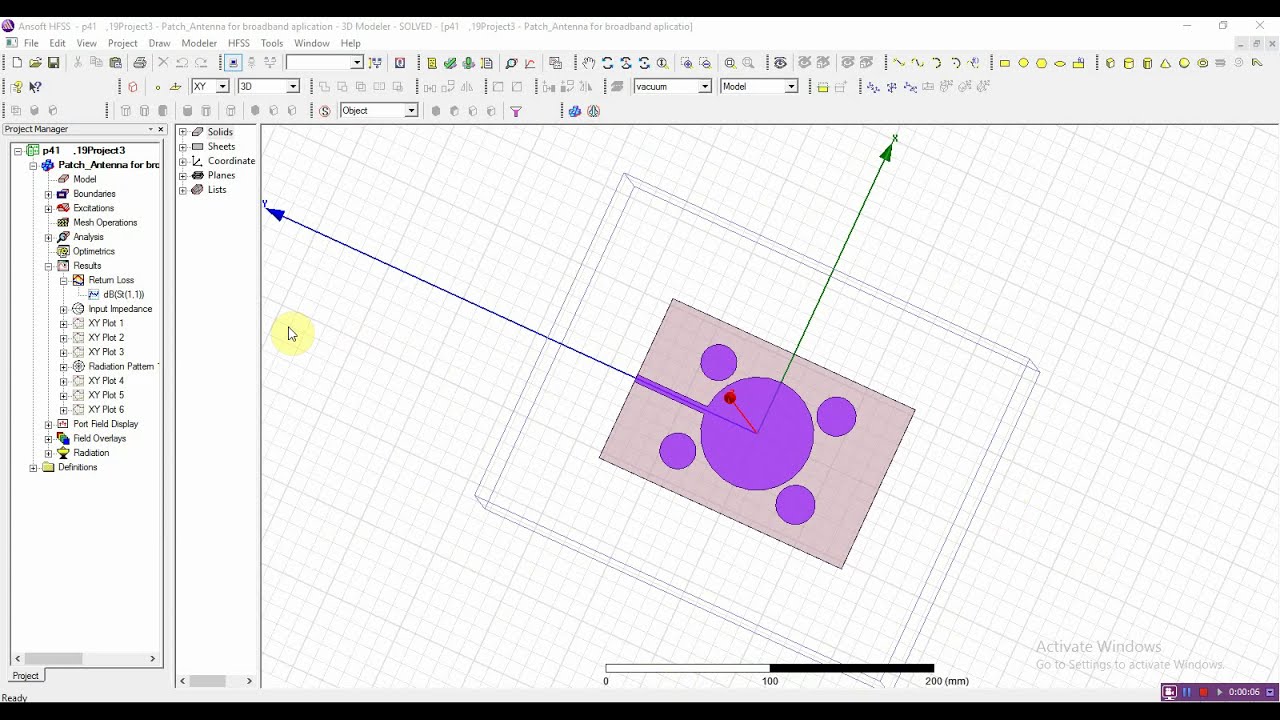Expand the Sheets node in model tree
Viewport: 1280px width, 720px height.
click(183, 147)
